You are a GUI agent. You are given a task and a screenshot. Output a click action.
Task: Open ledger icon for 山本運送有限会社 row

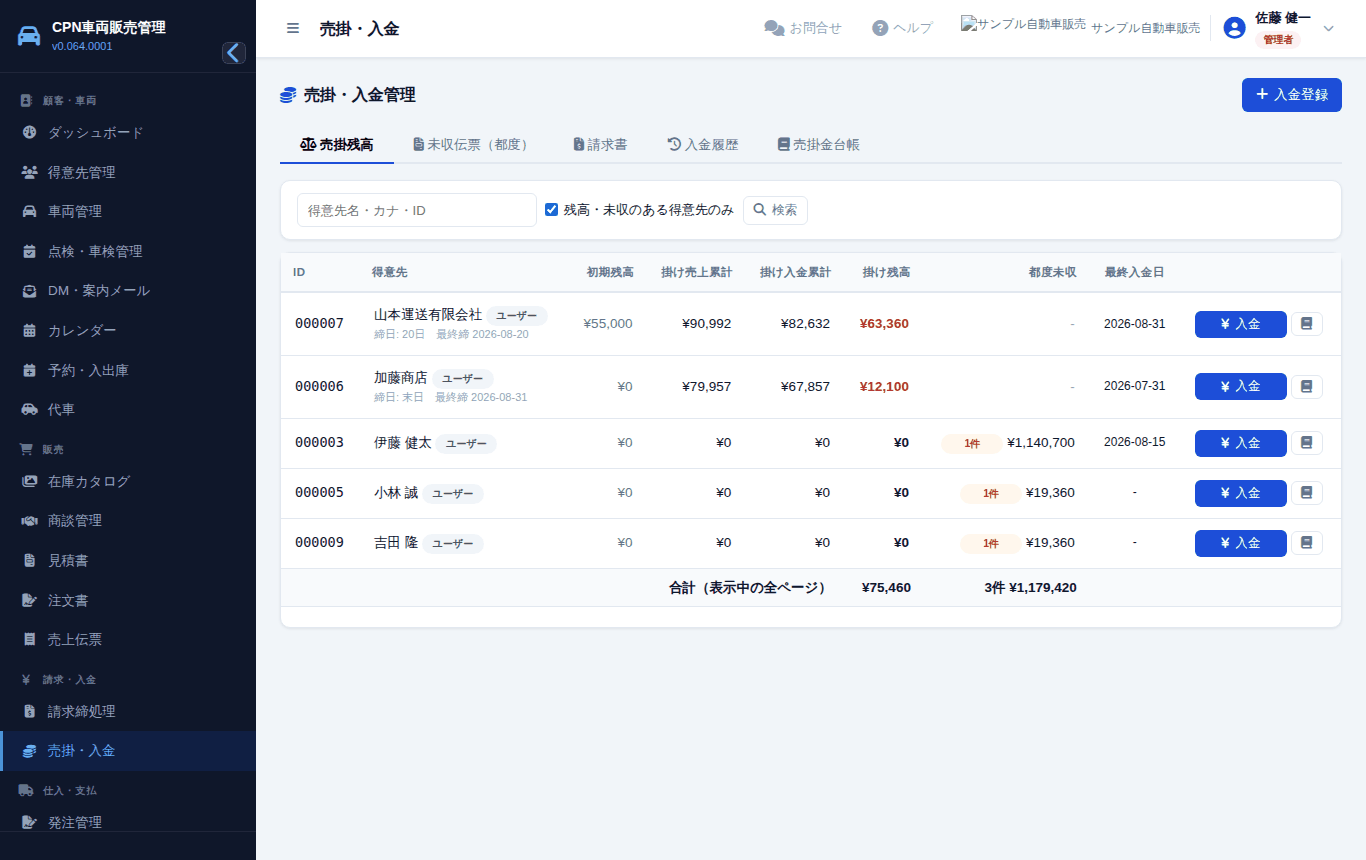(1306, 324)
